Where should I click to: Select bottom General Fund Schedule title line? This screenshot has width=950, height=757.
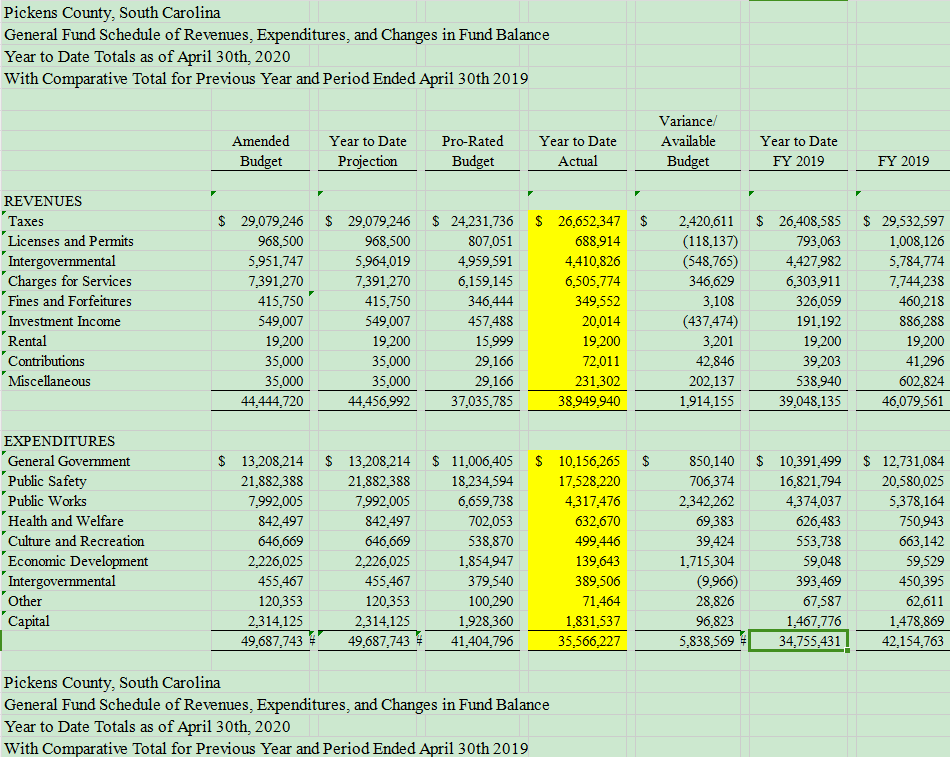coord(277,705)
